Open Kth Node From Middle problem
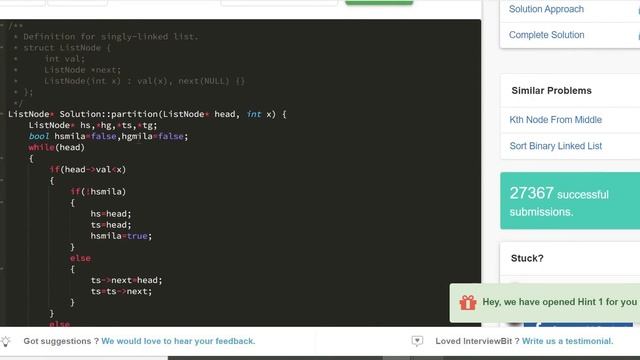The height and width of the screenshot is (360, 640). tap(556, 120)
